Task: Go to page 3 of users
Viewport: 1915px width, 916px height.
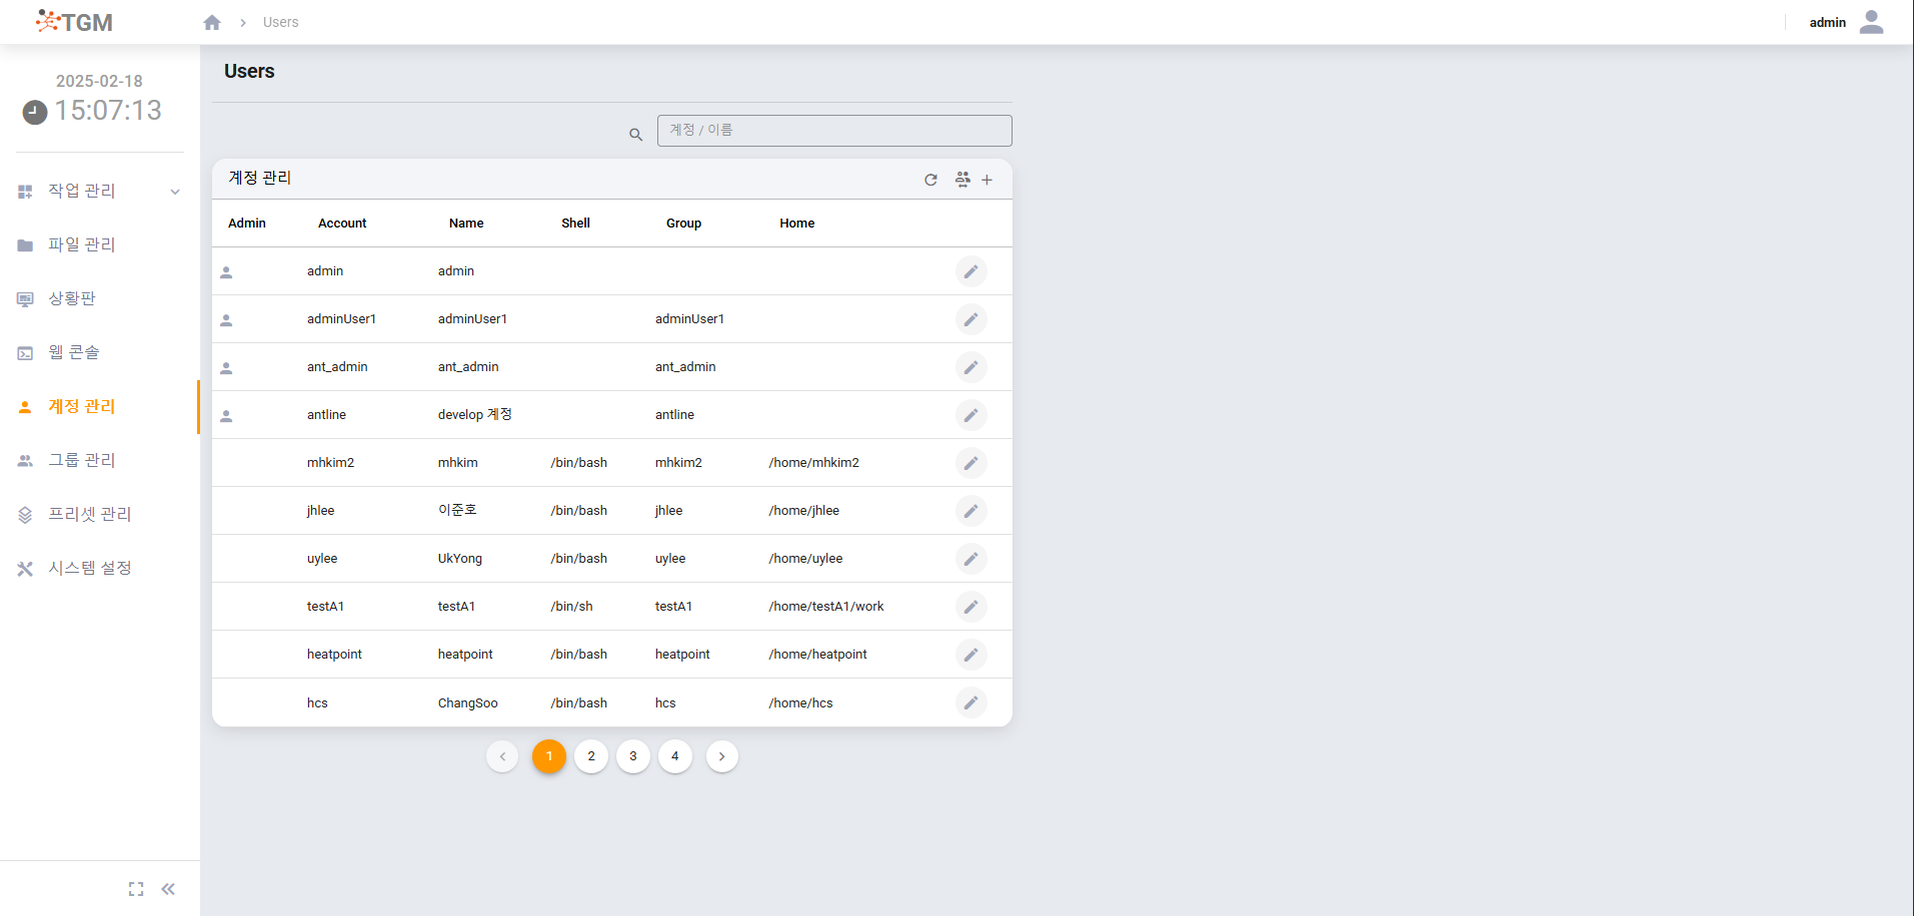Action: pos(633,757)
